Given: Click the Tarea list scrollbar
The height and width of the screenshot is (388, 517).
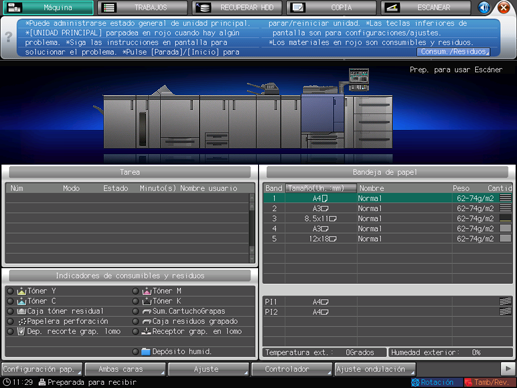Looking at the screenshot, I should tap(252, 228).
